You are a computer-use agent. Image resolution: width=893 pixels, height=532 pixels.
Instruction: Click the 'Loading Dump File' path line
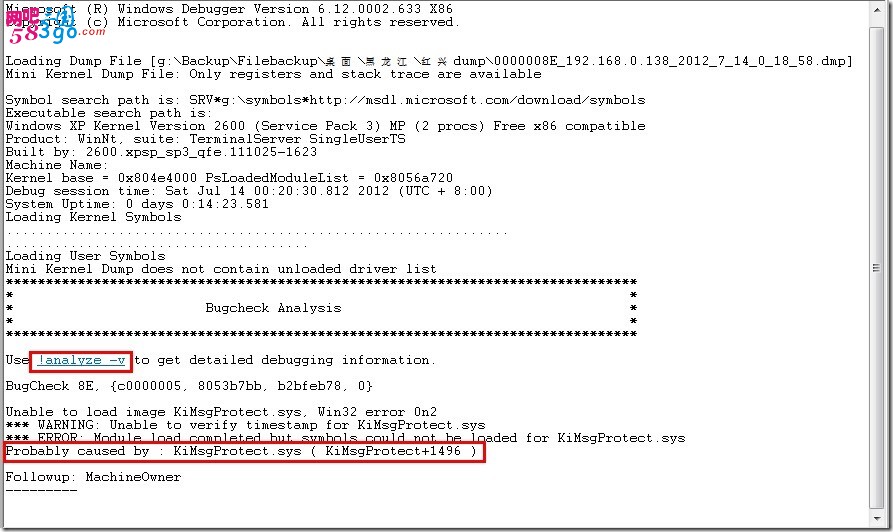coord(428,61)
